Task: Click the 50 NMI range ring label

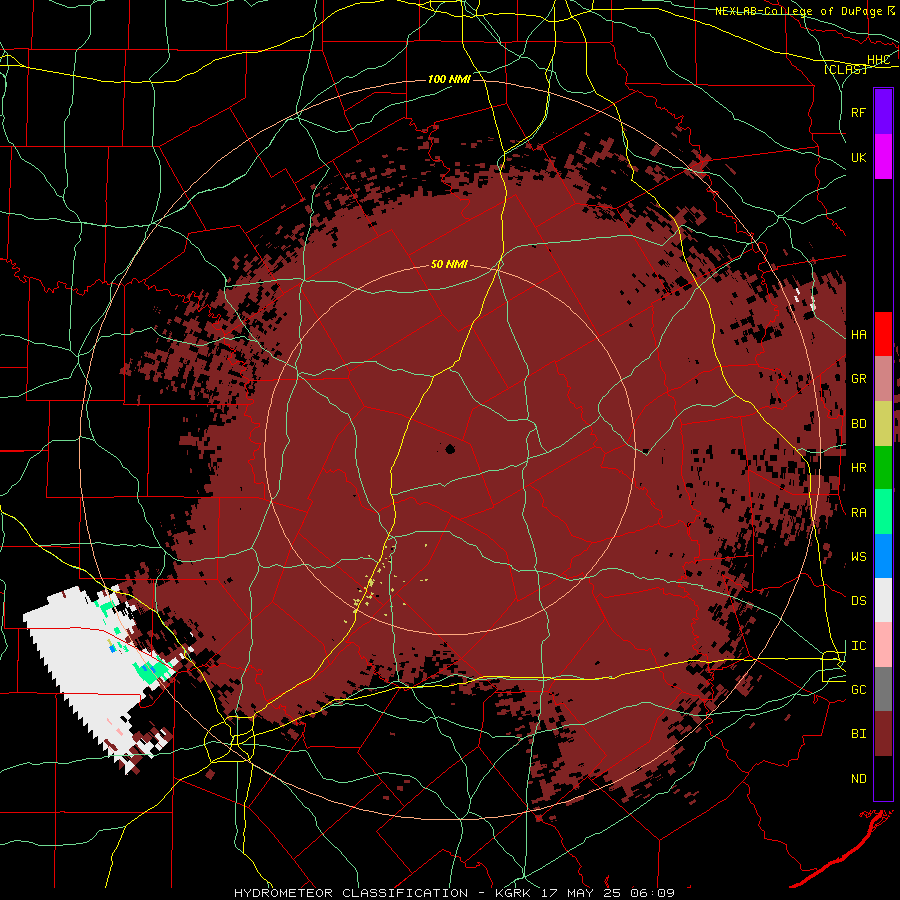Action: click(449, 265)
